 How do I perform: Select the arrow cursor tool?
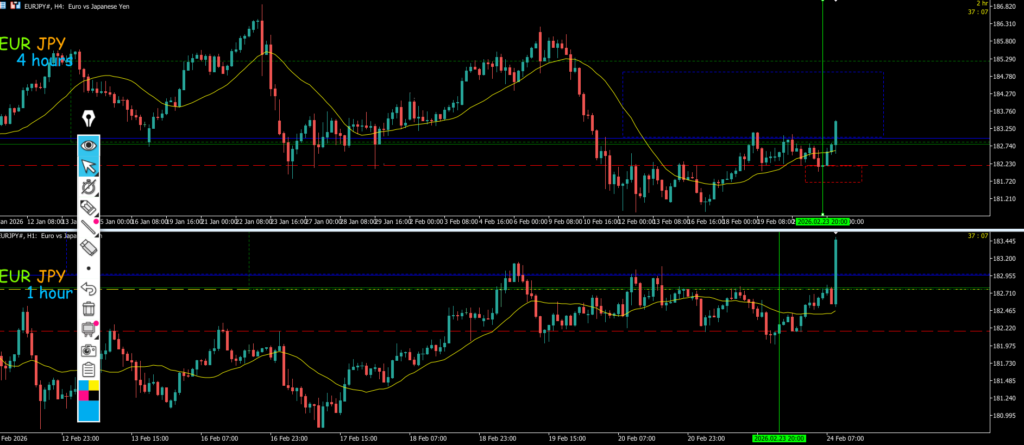(90, 165)
